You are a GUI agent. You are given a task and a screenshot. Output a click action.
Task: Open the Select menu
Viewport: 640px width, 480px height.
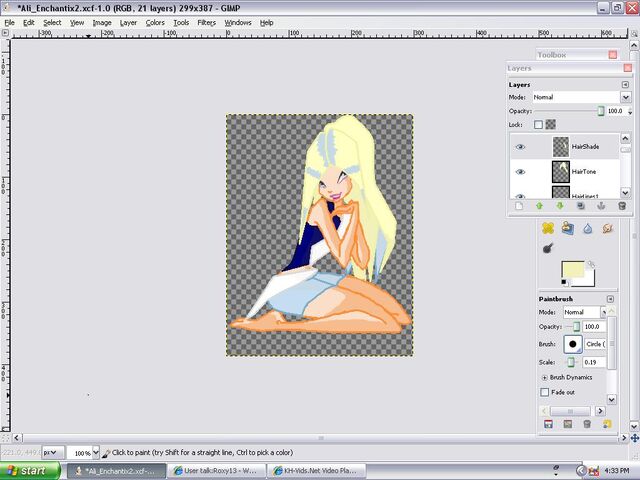point(52,23)
